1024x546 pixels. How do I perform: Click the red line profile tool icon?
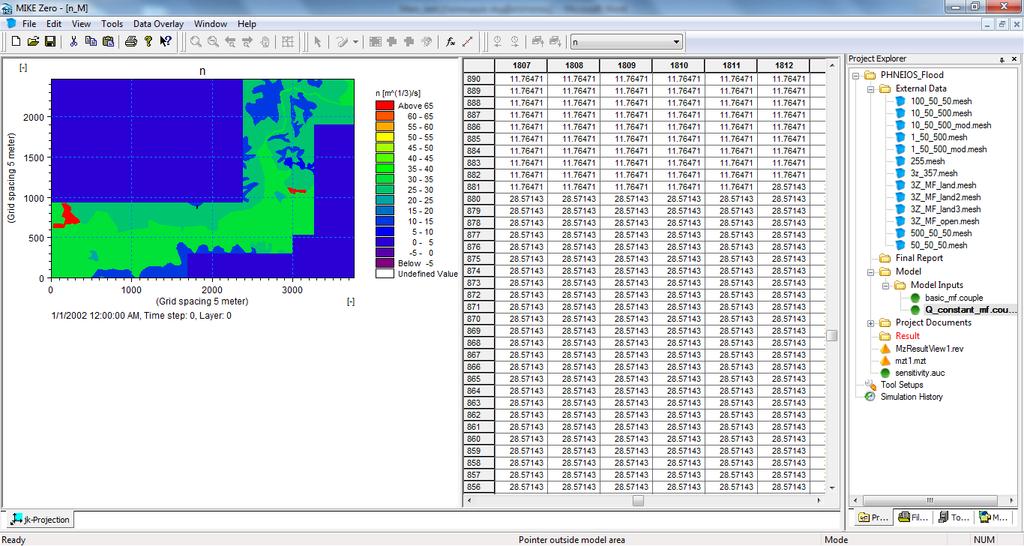pyautogui.click(x=468, y=41)
